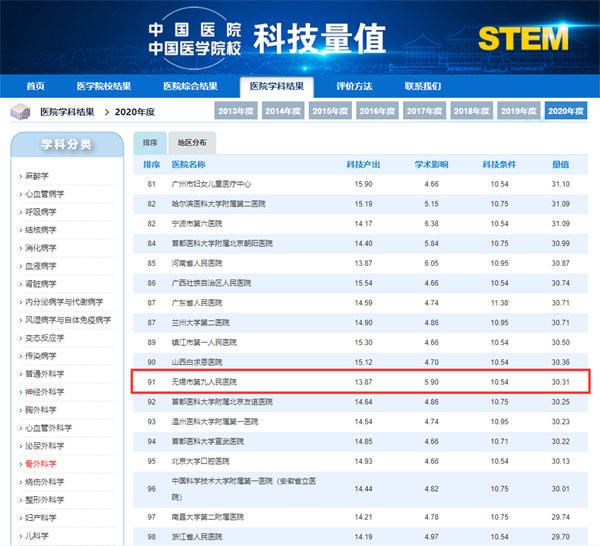Select 风湿病学与自体免疫病学 subject

point(68,320)
